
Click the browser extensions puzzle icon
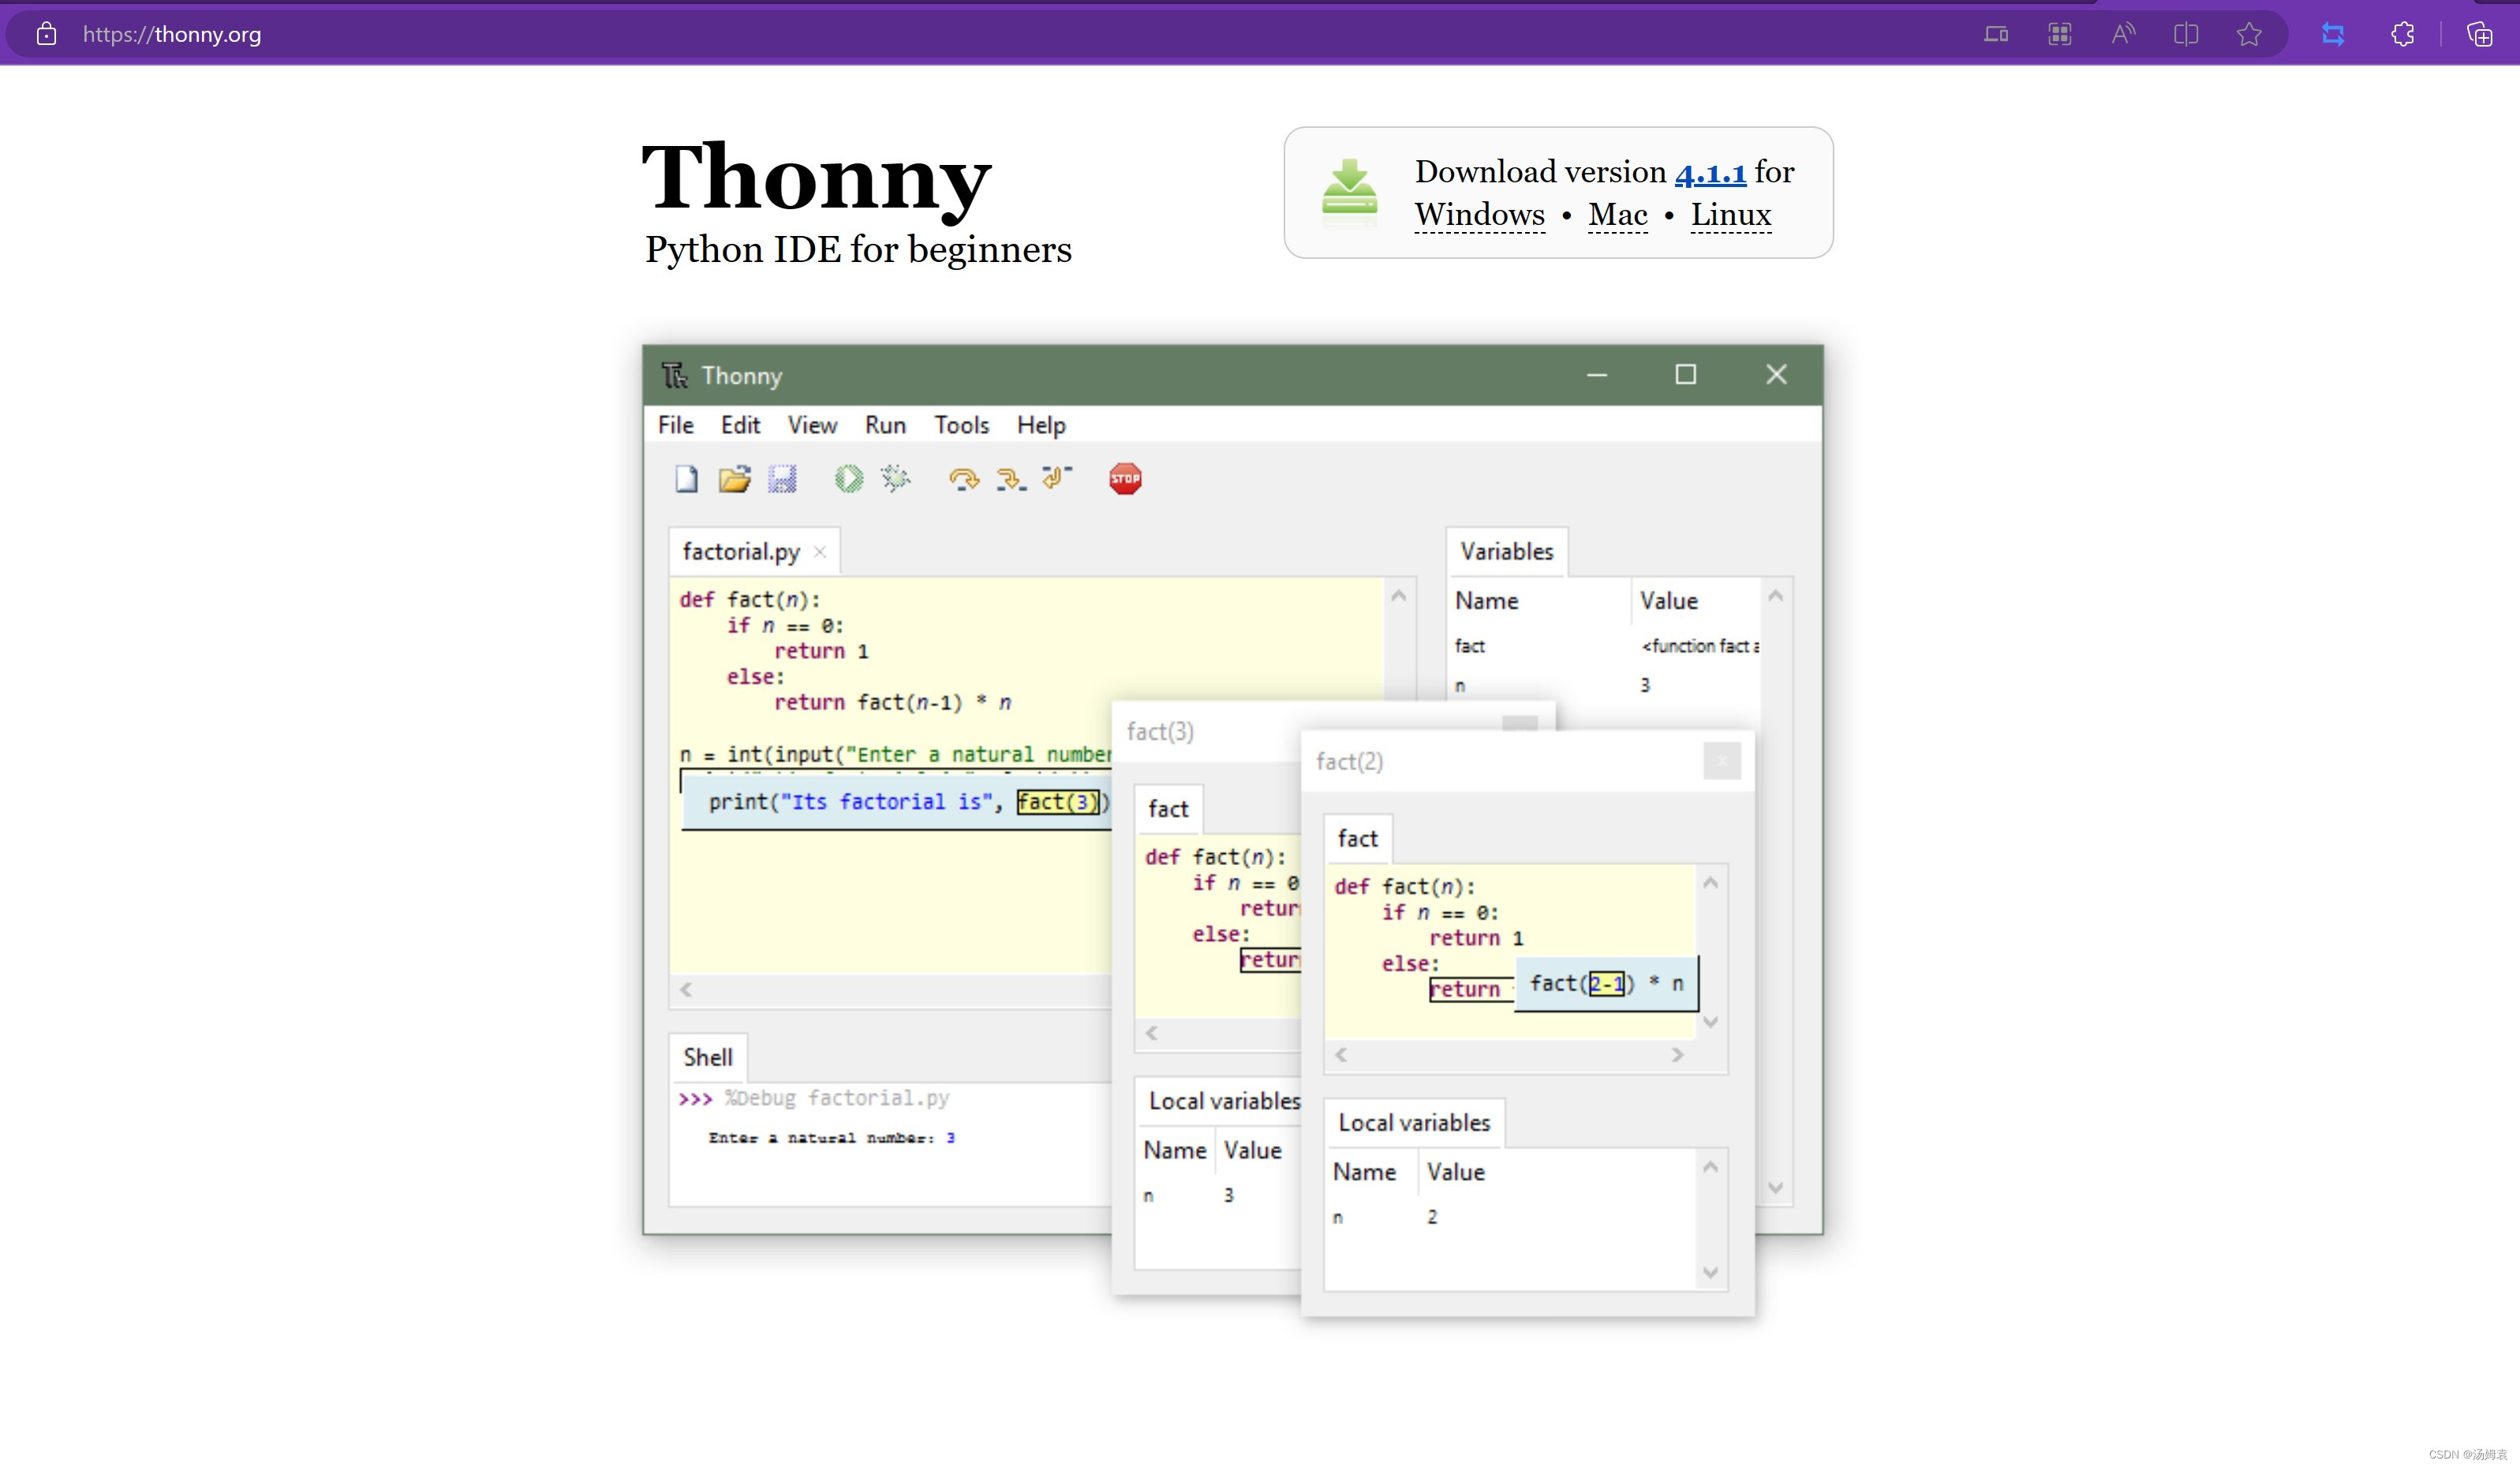2403,34
